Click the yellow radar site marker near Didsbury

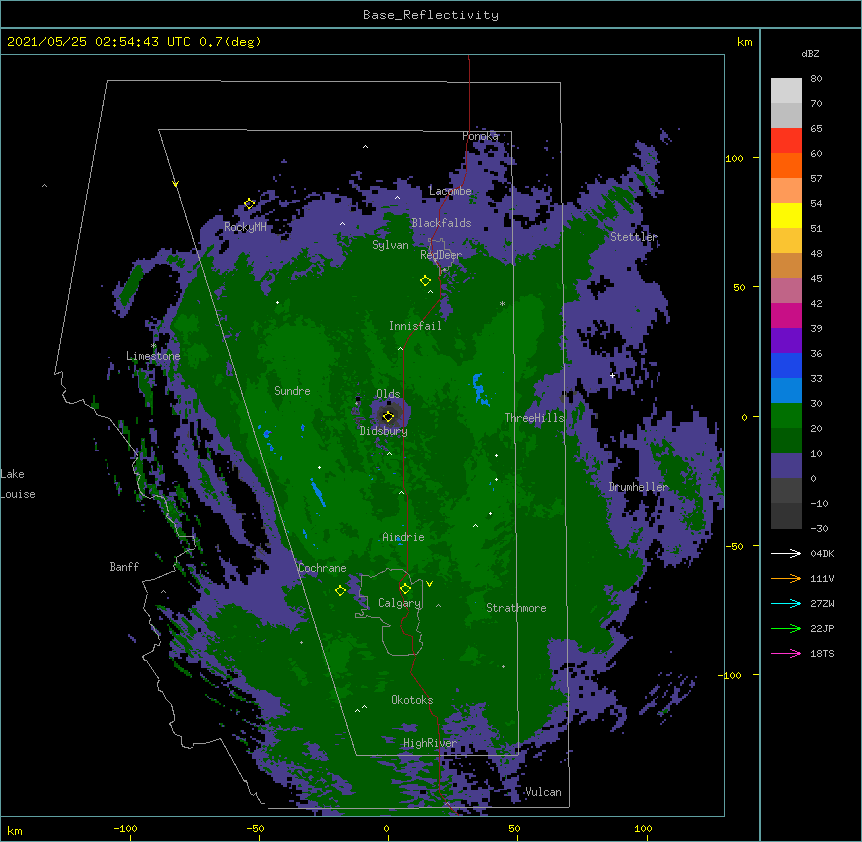pyautogui.click(x=388, y=416)
